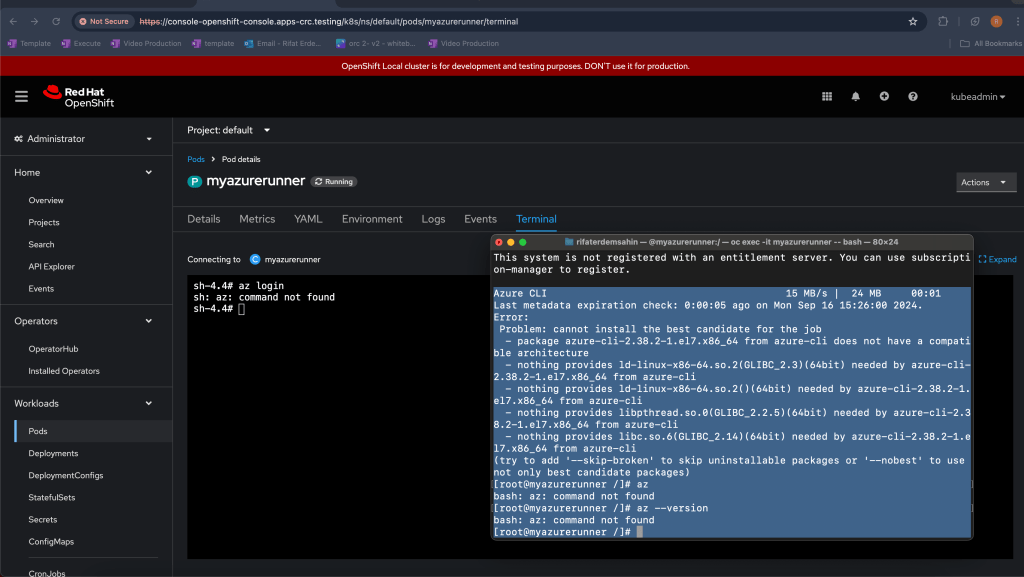Image resolution: width=1024 pixels, height=577 pixels.
Task: Click the plus import YAML icon
Action: point(884,97)
